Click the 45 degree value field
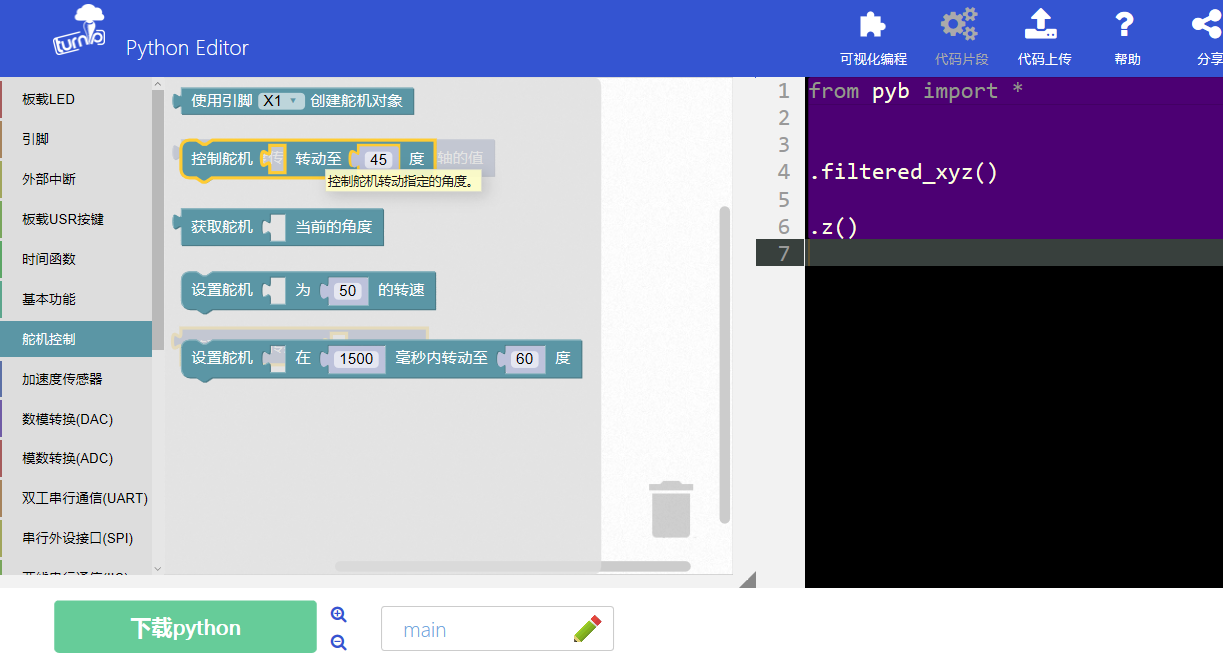Viewport: 1223px width, 658px height. pos(378,160)
